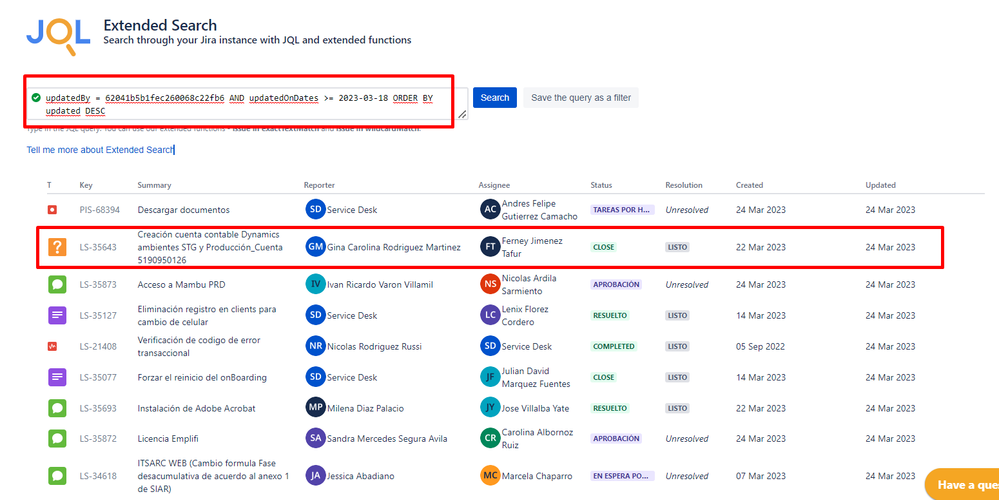The height and width of the screenshot is (500, 999).
Task: Click the Status column header
Action: point(601,185)
